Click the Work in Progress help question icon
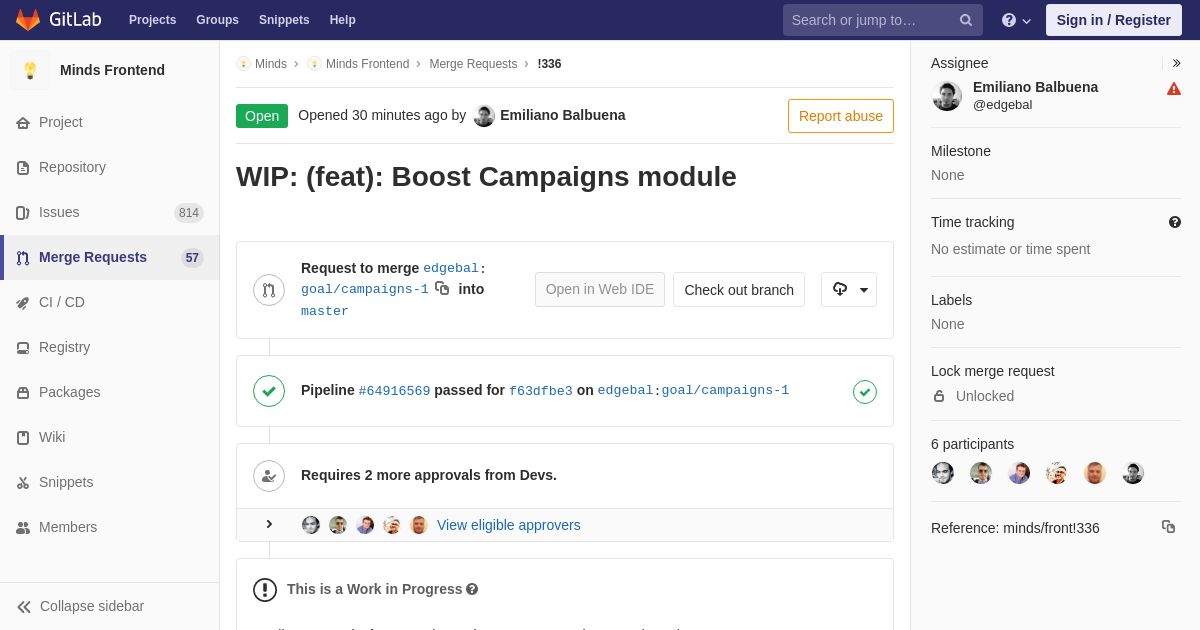This screenshot has width=1200, height=630. click(472, 590)
